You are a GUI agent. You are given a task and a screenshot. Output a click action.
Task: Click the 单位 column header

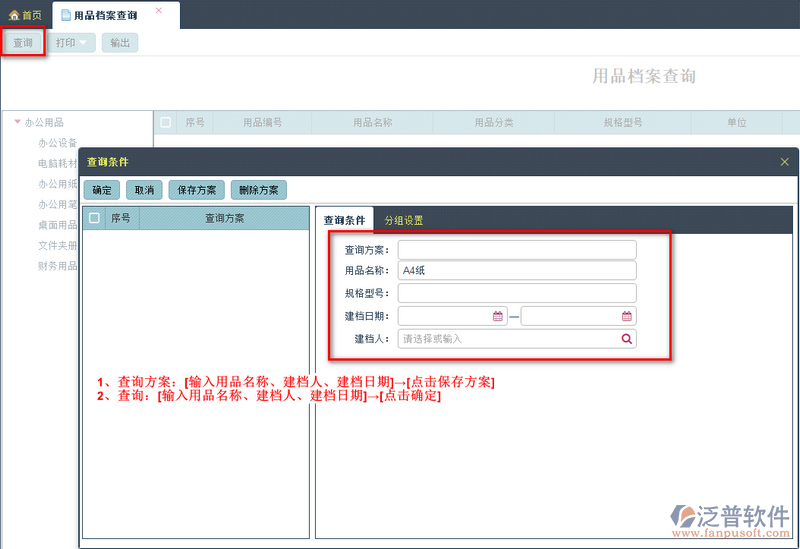point(736,122)
